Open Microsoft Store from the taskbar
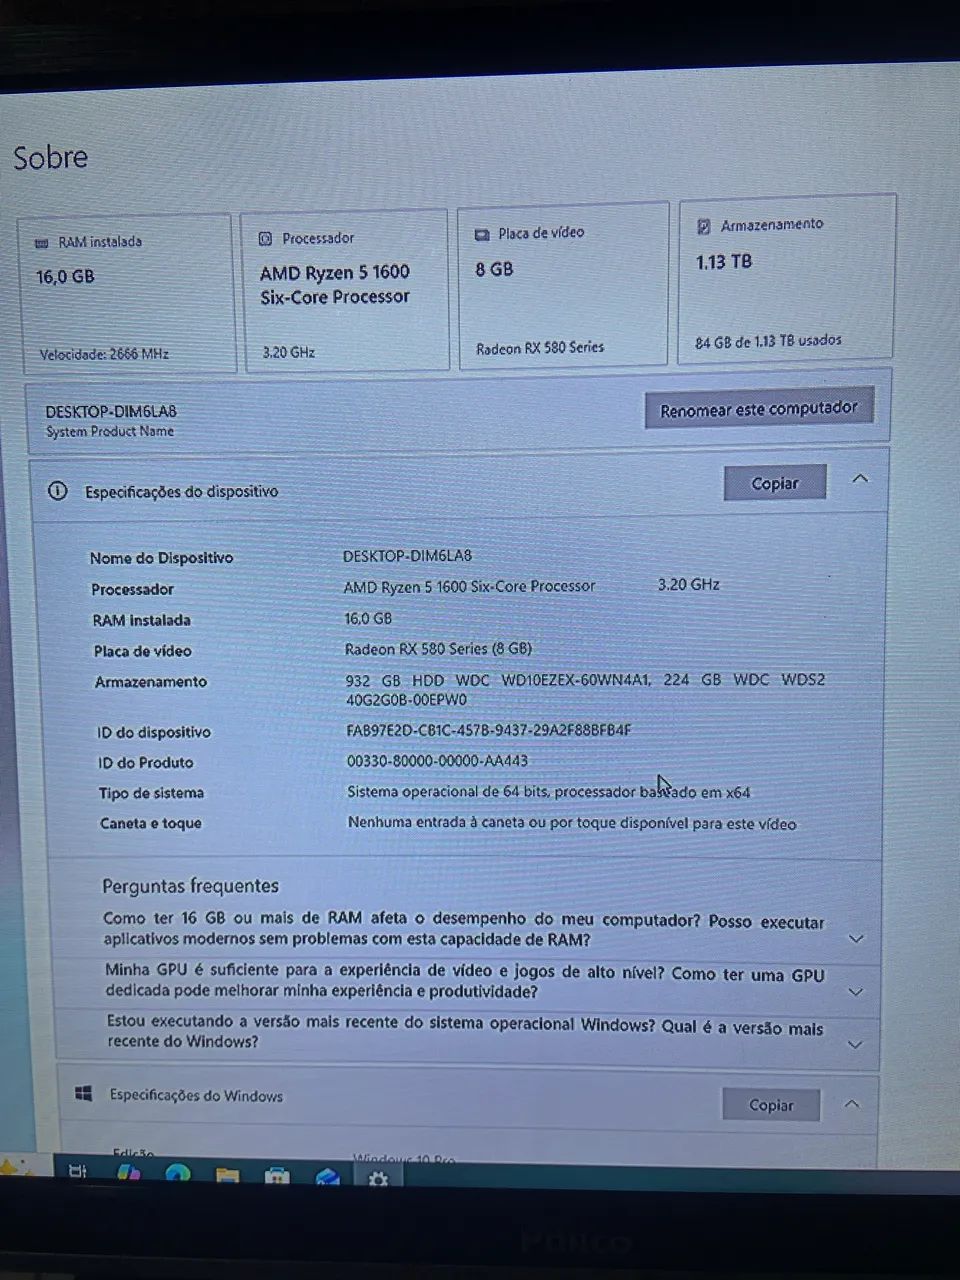960x1280 pixels. coord(277,1176)
